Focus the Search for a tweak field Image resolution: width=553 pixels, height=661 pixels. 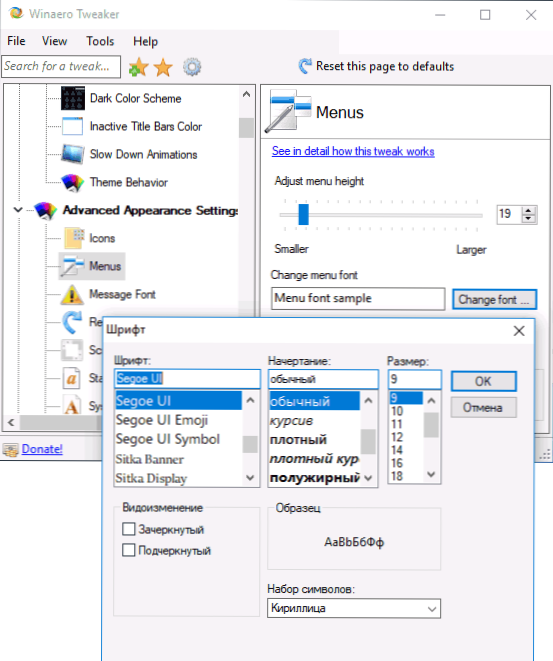coord(61,67)
